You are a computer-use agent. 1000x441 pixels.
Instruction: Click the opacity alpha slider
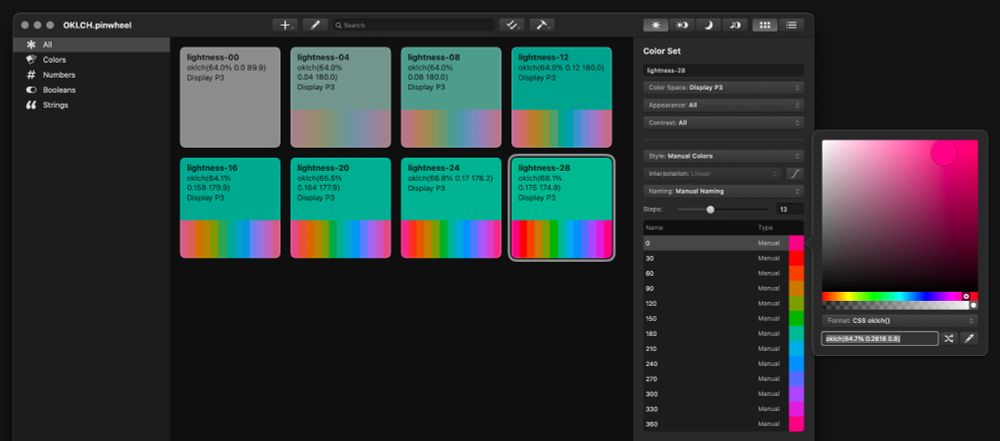pyautogui.click(x=900, y=305)
